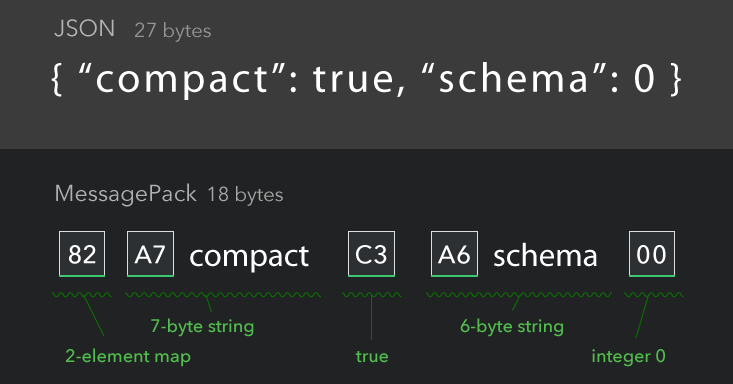Click the 2-element map label
The height and width of the screenshot is (384, 733).
tap(128, 356)
